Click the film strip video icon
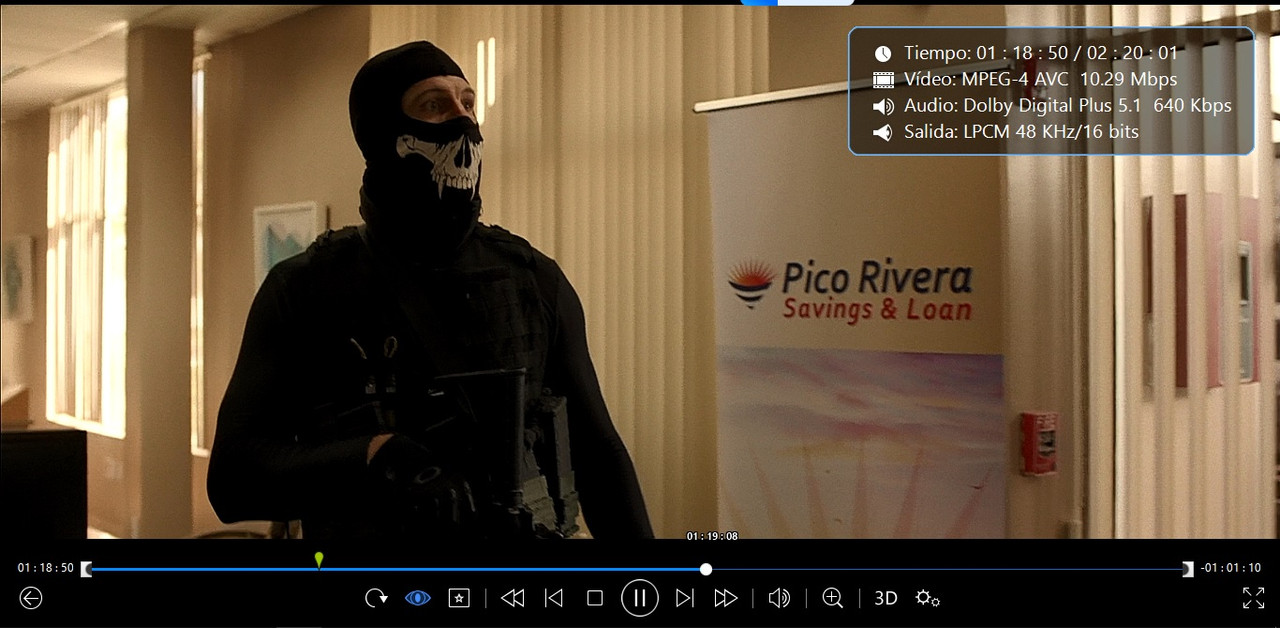 point(882,79)
